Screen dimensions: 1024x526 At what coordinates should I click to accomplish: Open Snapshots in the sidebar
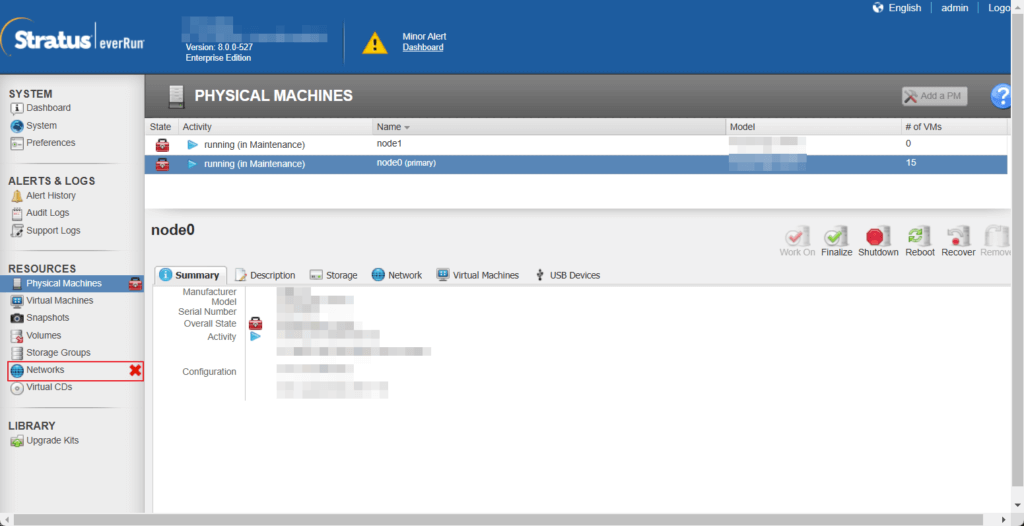click(x=40, y=318)
